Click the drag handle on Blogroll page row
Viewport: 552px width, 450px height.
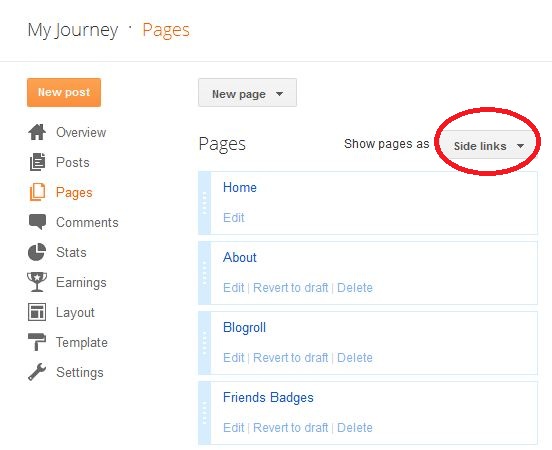[x=205, y=343]
